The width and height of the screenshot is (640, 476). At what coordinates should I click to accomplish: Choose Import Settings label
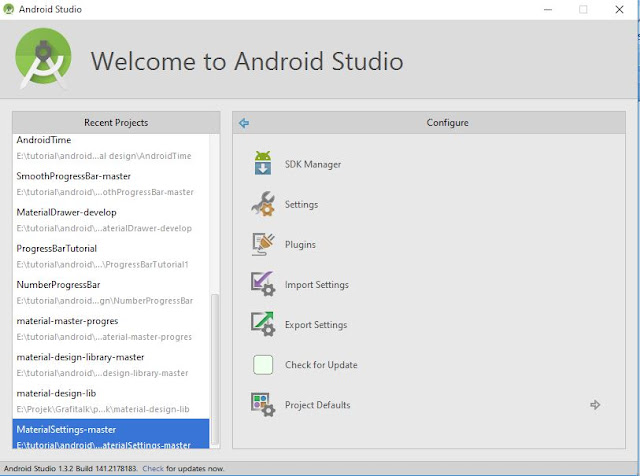click(x=316, y=285)
